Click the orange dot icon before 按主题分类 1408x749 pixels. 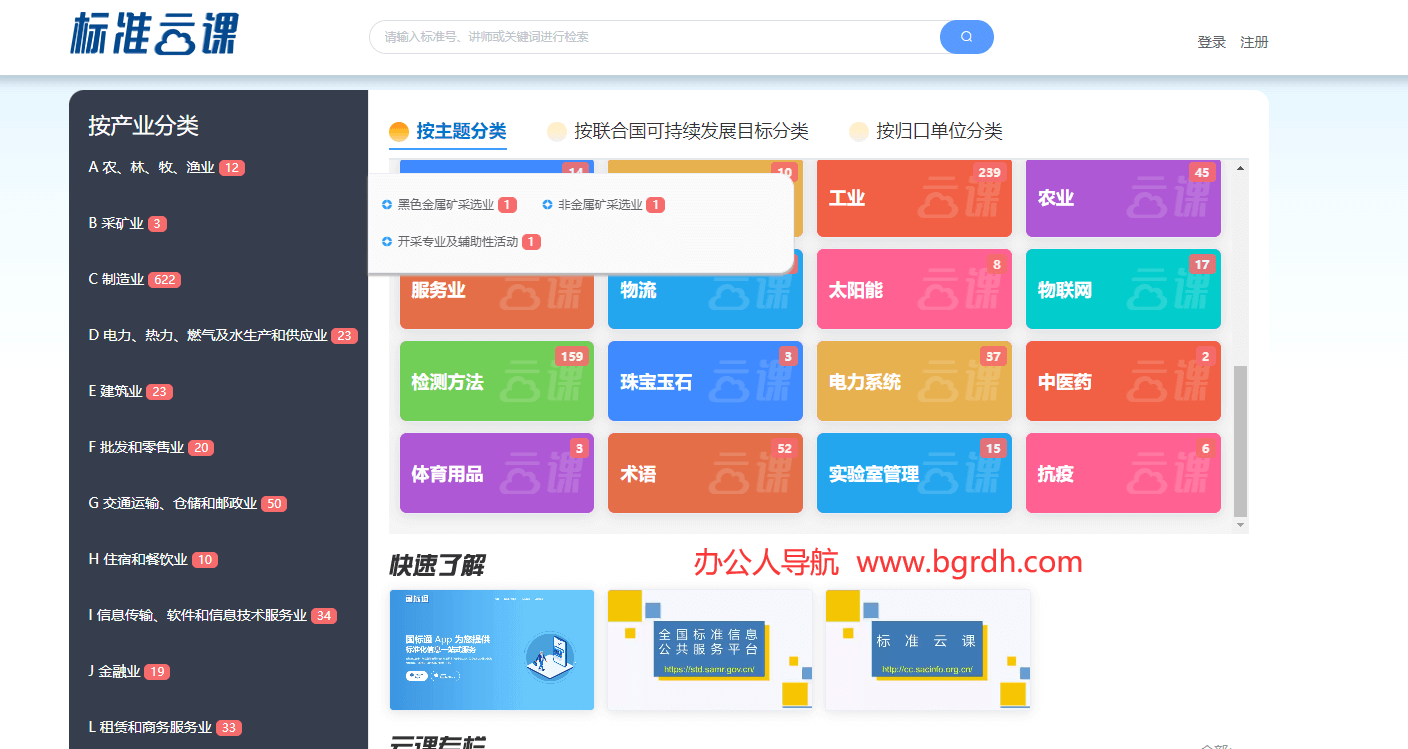[x=398, y=130]
